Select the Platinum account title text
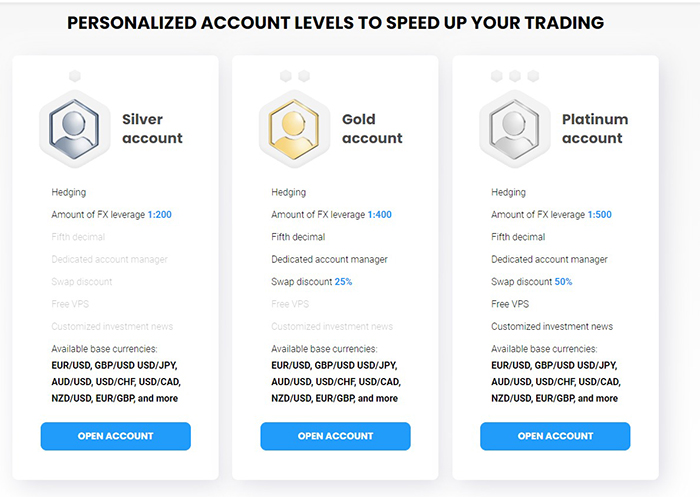Image resolution: width=700 pixels, height=497 pixels. coord(595,129)
